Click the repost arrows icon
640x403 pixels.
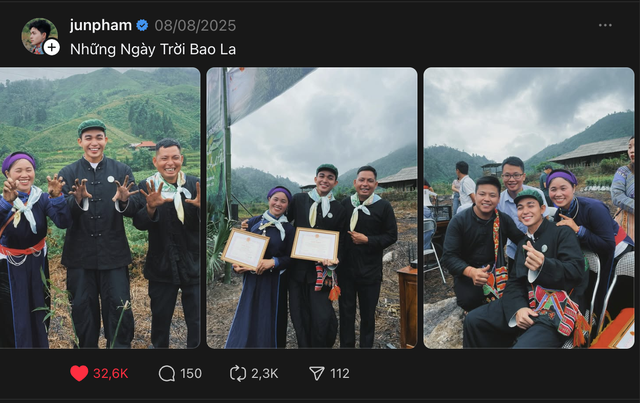[238, 373]
